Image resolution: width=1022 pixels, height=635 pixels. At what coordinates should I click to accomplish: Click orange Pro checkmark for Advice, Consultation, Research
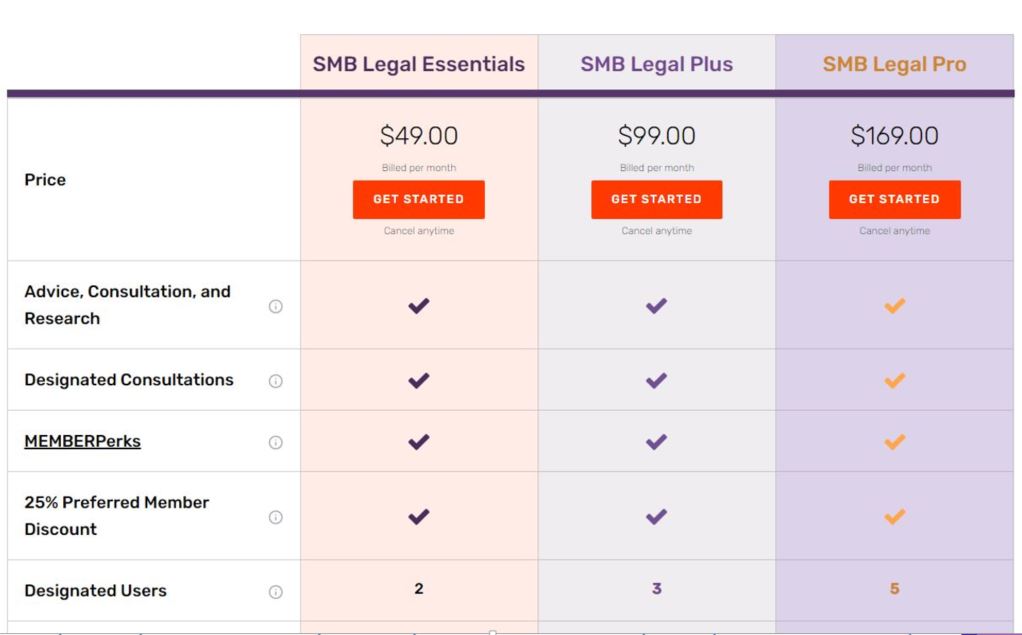(894, 306)
